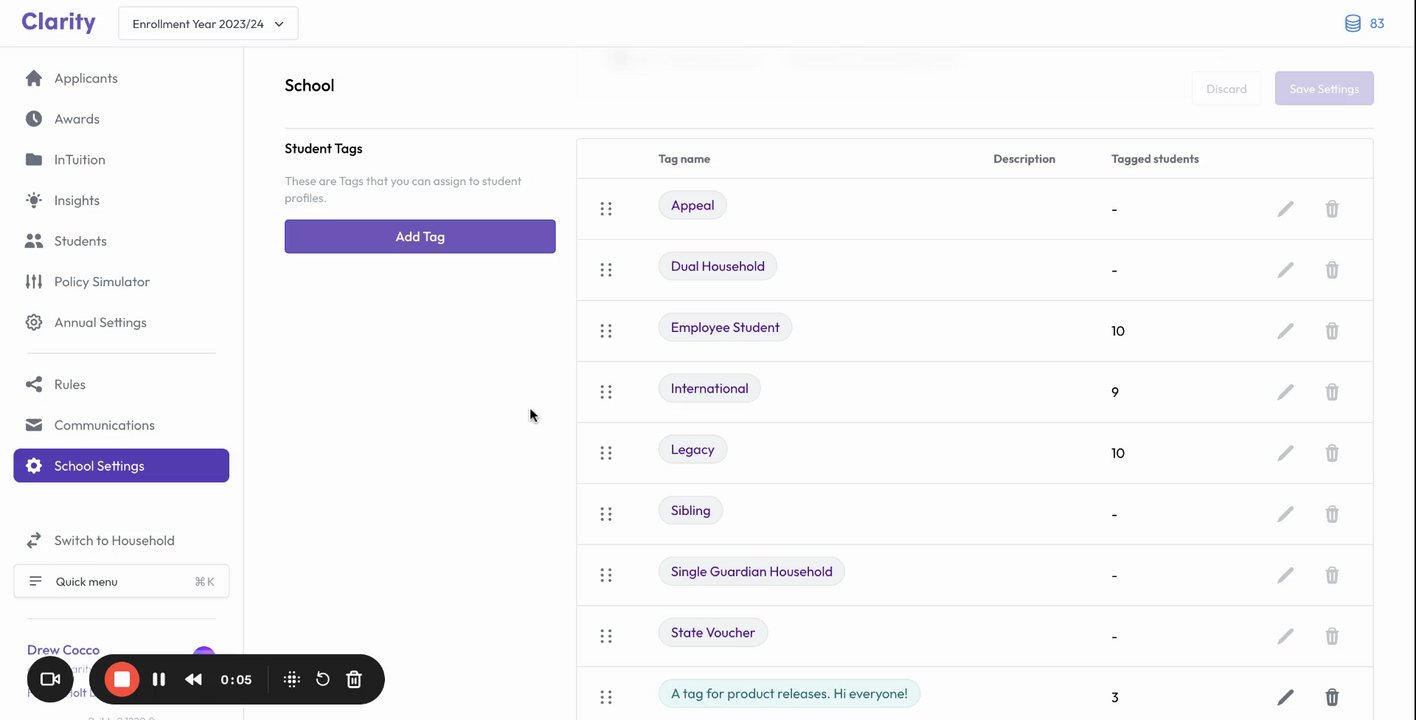This screenshot has width=1416, height=720.
Task: Click pencil edit icon for Appeal tag
Action: point(1285,209)
